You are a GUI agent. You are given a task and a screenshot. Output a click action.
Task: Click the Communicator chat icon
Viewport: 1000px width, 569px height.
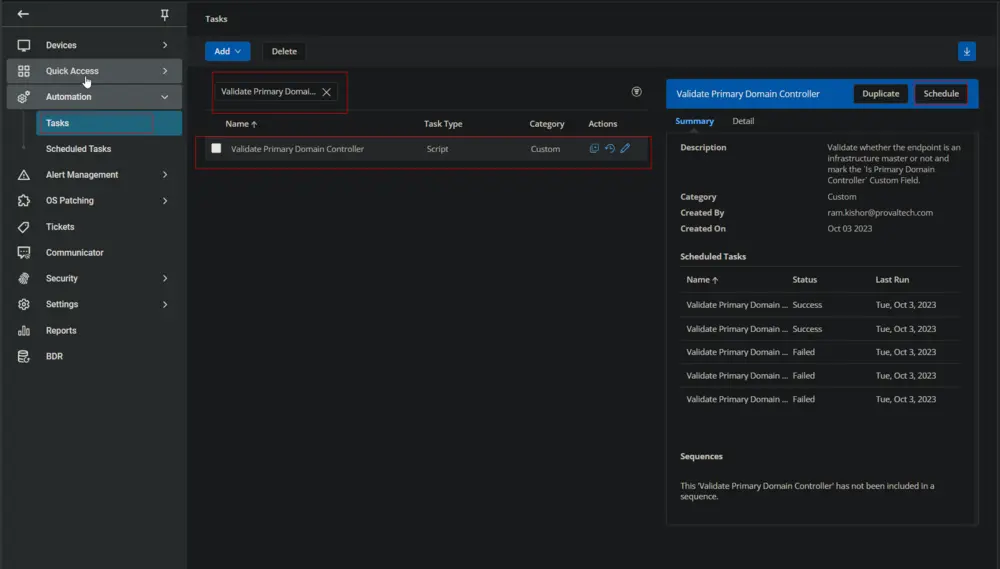point(24,253)
